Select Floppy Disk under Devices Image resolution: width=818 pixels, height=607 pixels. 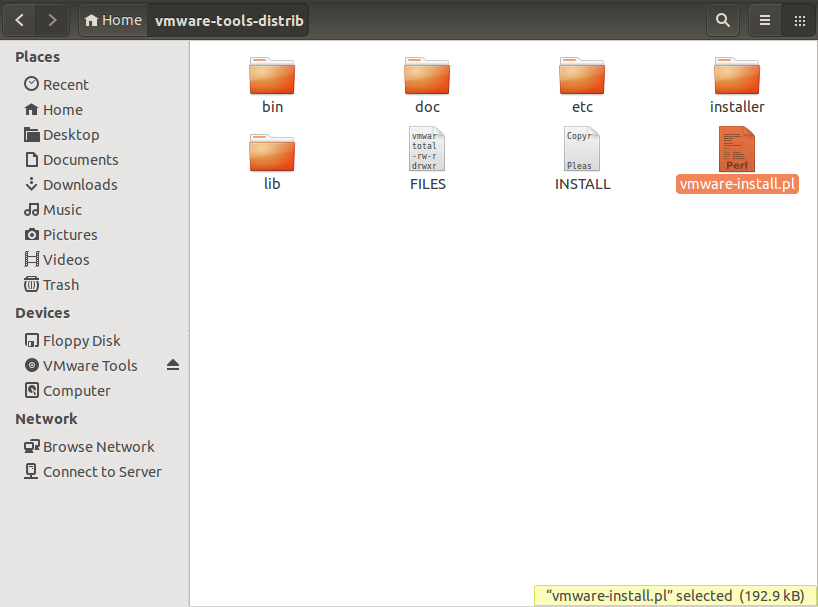point(73,341)
